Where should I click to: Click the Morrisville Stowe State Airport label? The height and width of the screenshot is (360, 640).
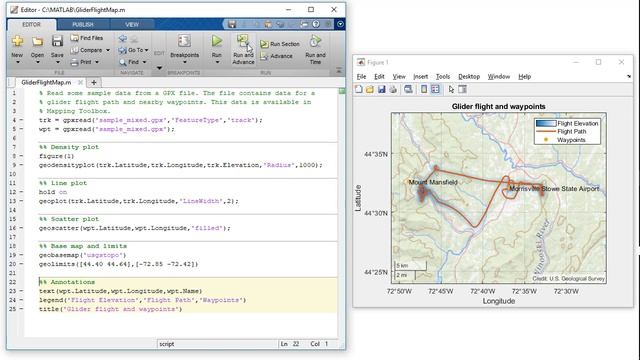coord(554,189)
